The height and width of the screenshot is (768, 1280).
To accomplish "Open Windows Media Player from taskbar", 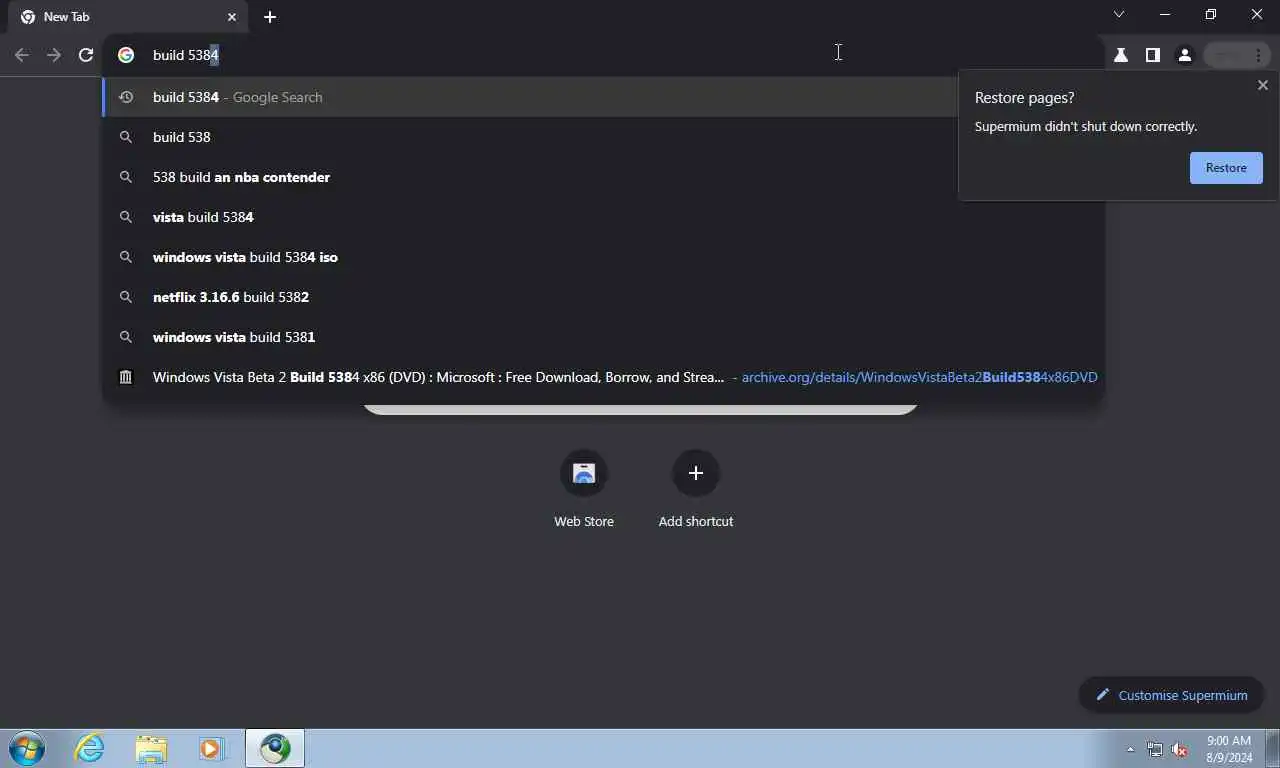I will click(x=211, y=748).
